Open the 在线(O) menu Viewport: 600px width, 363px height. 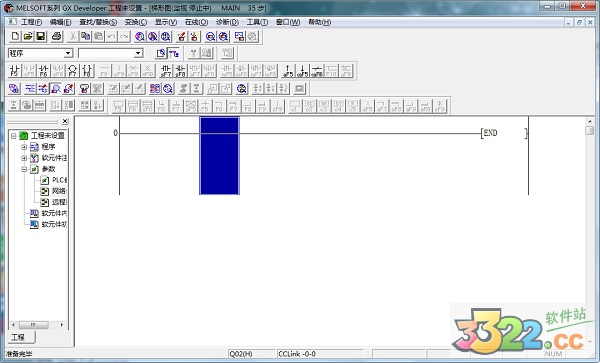click(196, 22)
